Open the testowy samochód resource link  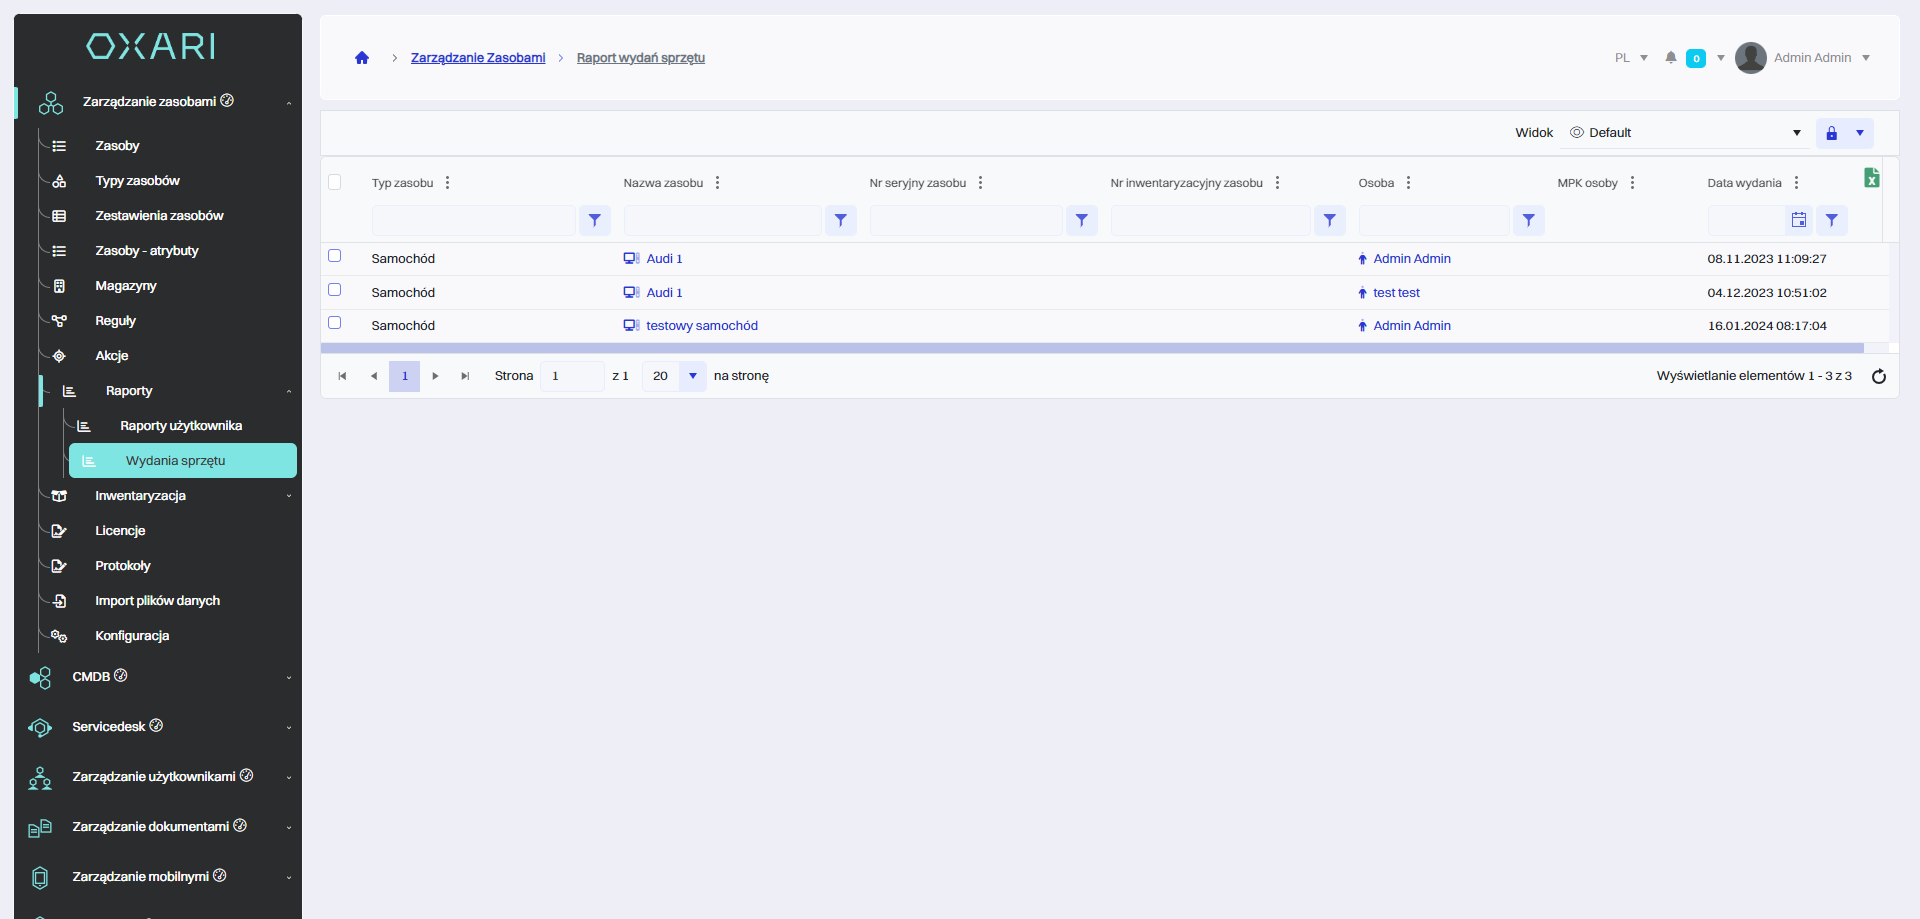coord(701,326)
